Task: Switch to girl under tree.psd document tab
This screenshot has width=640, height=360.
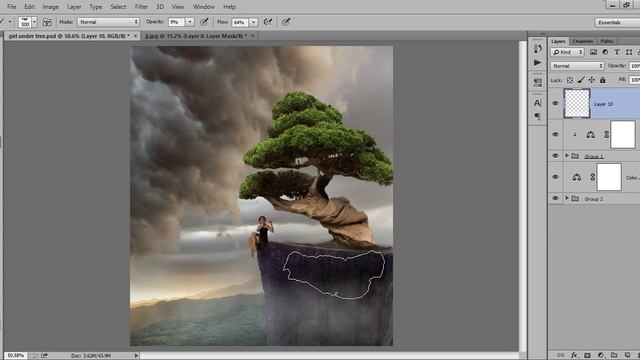Action: [x=72, y=36]
